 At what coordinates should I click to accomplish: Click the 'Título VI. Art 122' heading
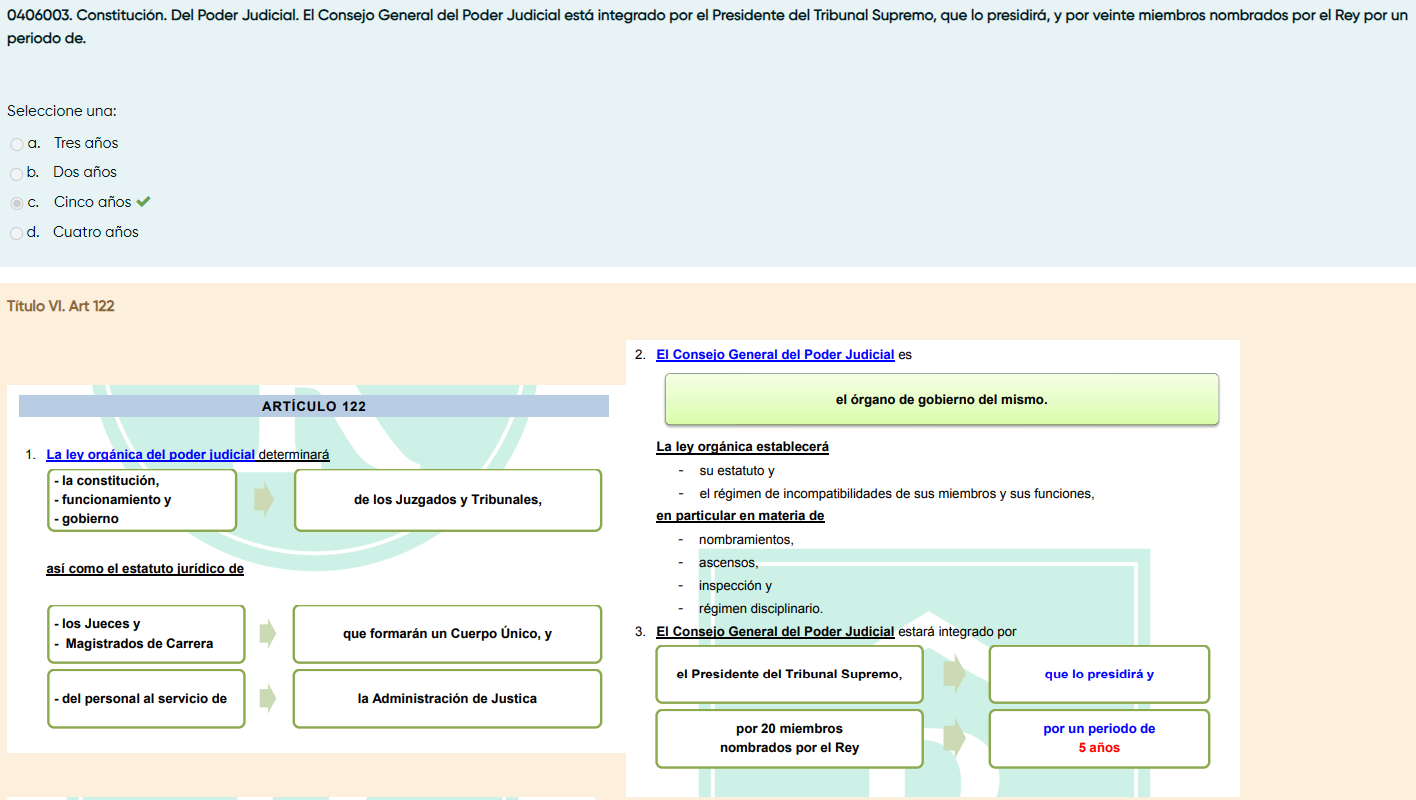pos(61,306)
